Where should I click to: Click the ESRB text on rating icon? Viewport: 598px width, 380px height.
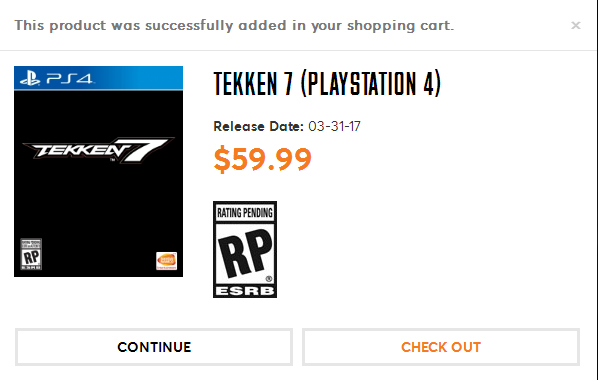[x=245, y=291]
